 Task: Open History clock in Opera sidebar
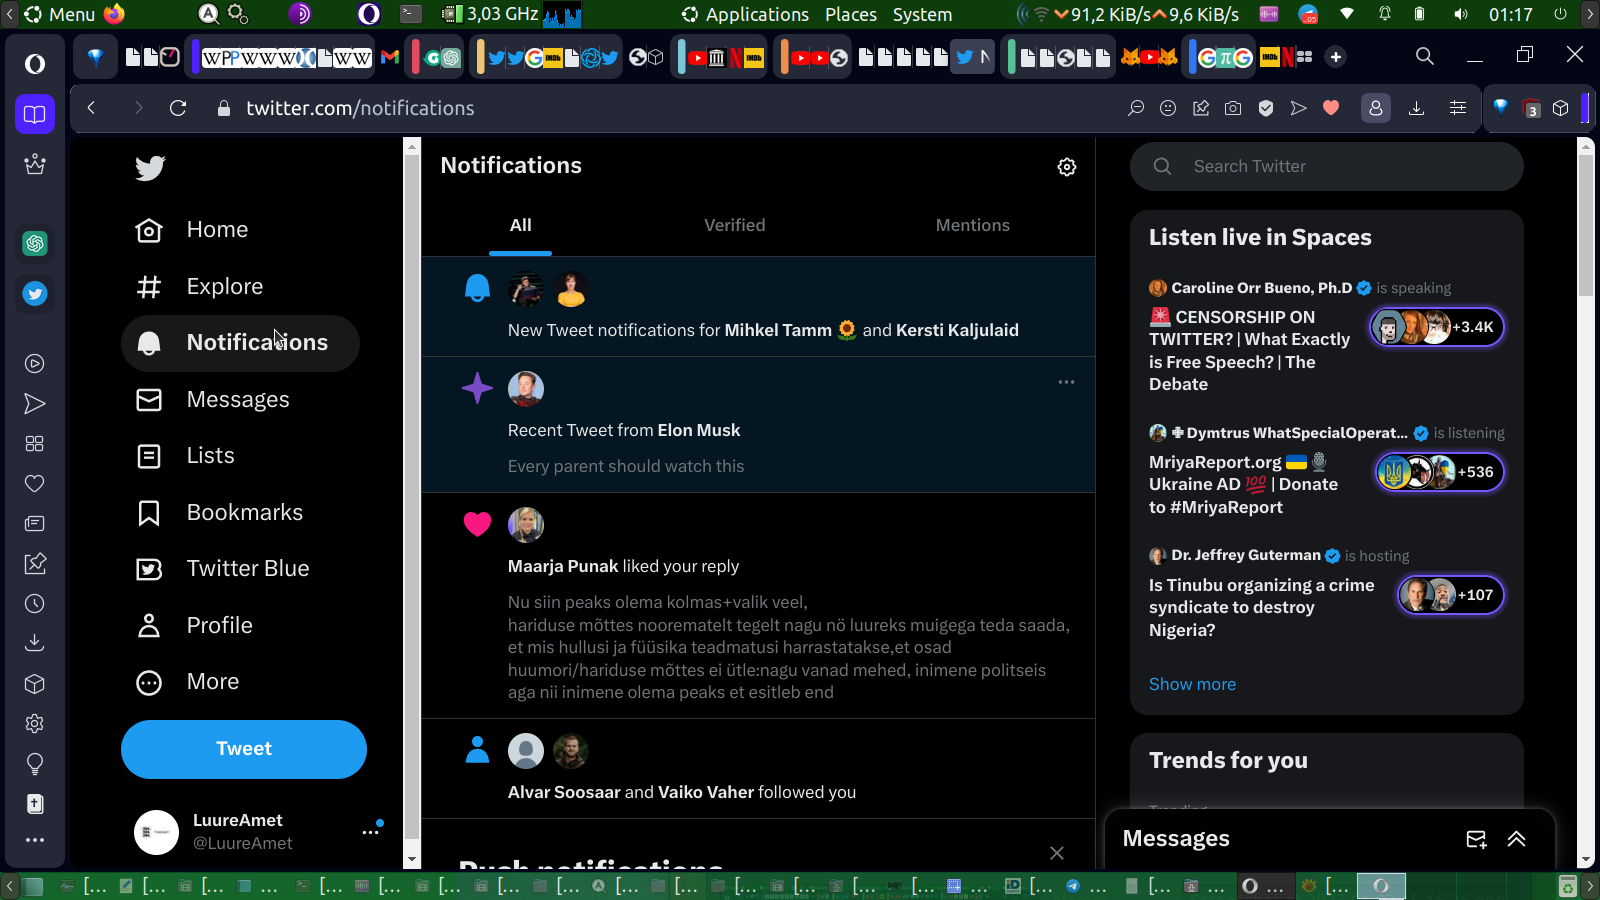[35, 604]
